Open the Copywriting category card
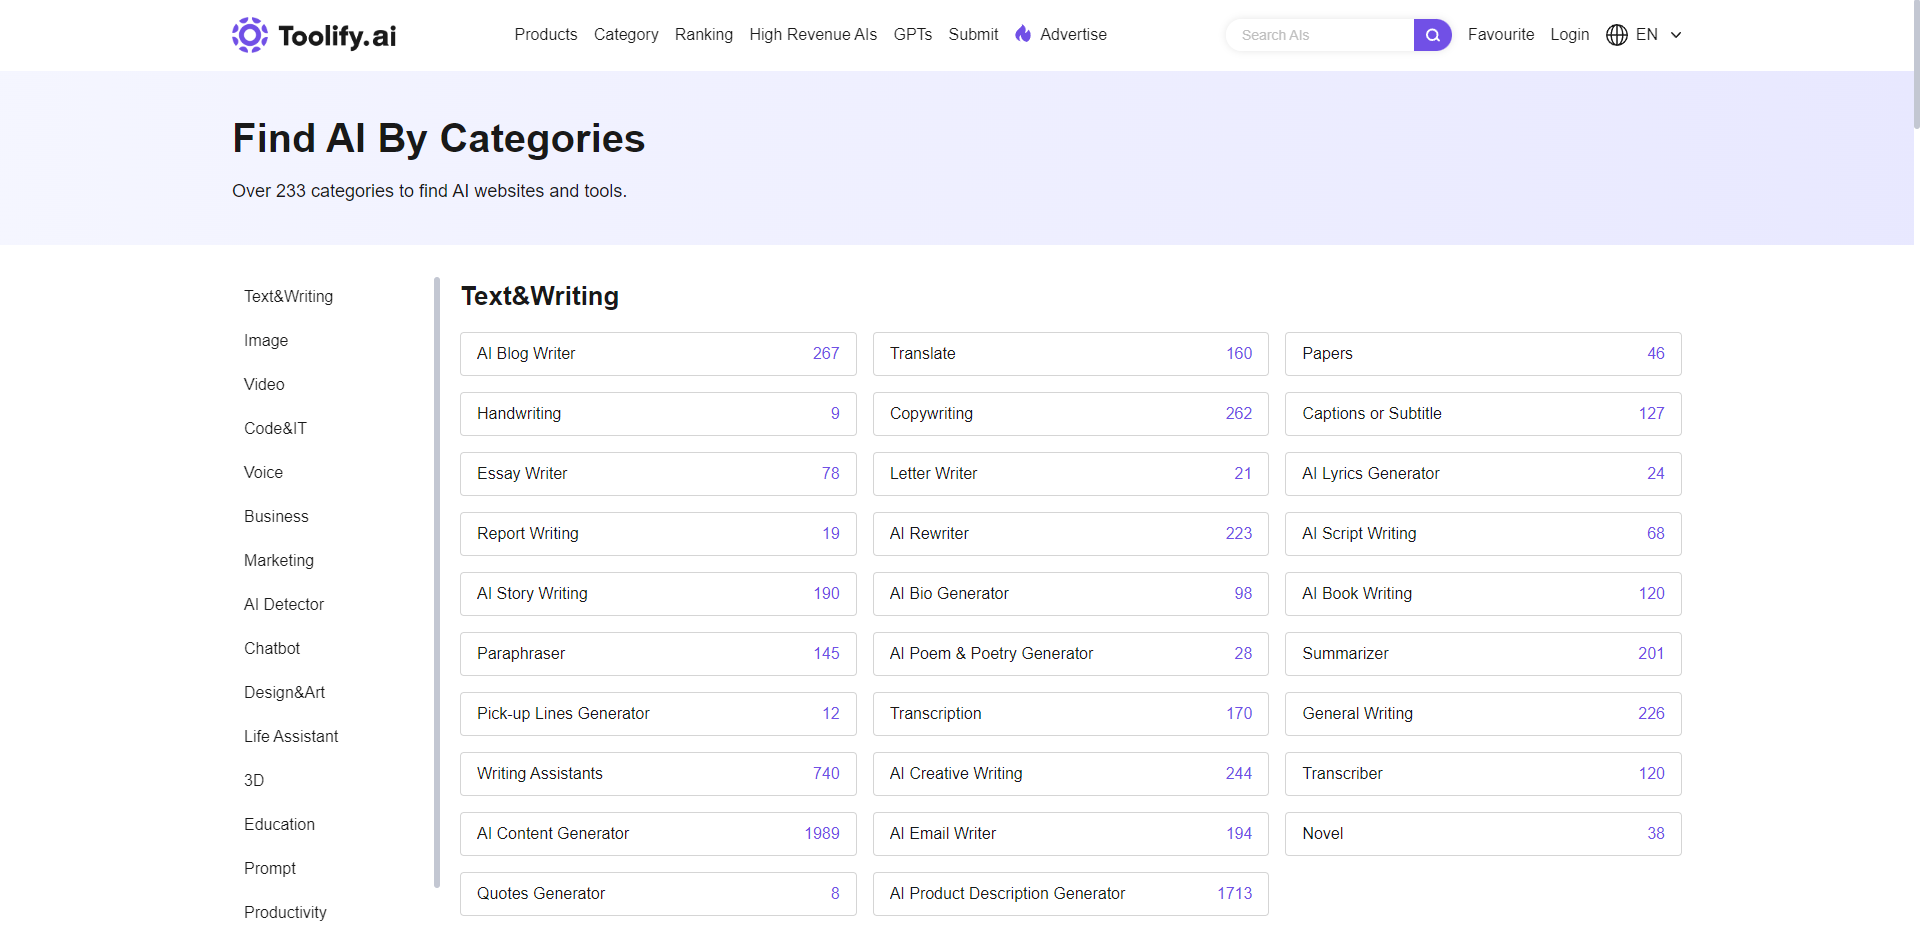Image resolution: width=1920 pixels, height=948 pixels. click(1071, 414)
